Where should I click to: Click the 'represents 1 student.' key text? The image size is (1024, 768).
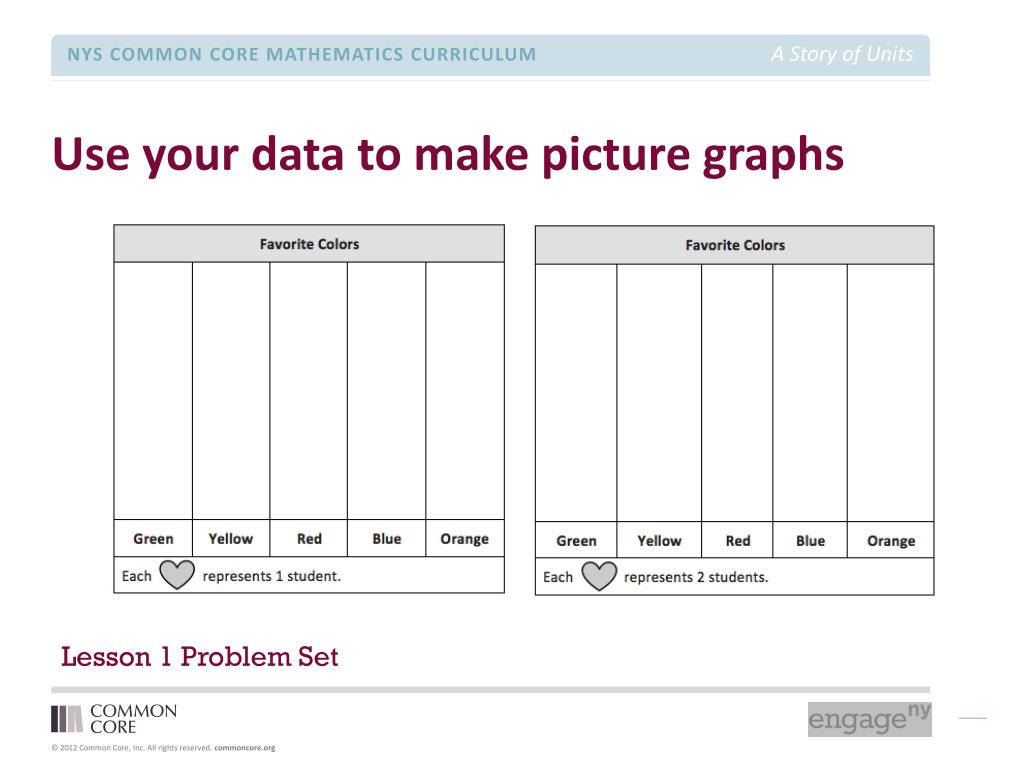[x=272, y=576]
